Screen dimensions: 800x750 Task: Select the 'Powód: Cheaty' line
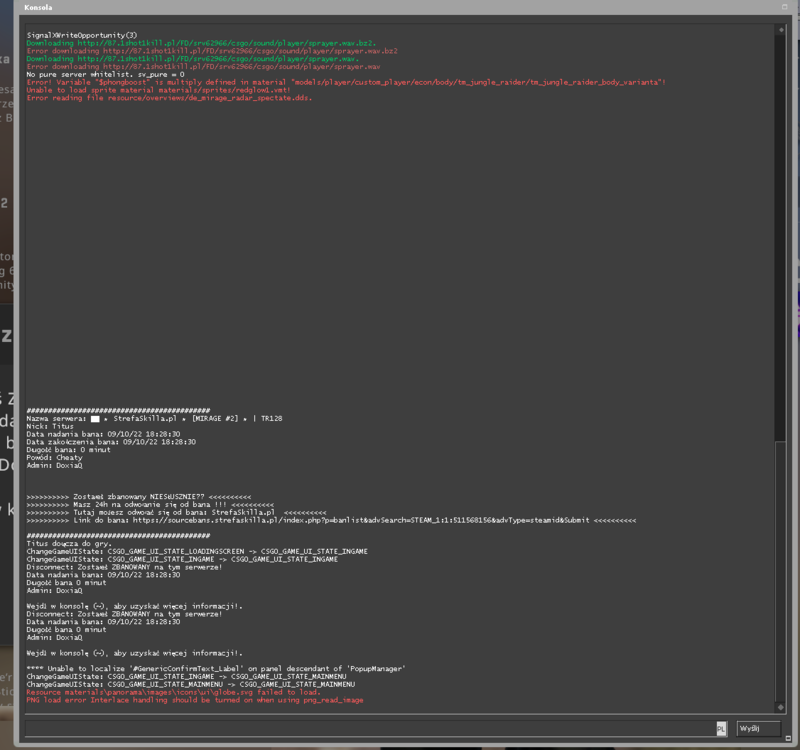[55, 458]
